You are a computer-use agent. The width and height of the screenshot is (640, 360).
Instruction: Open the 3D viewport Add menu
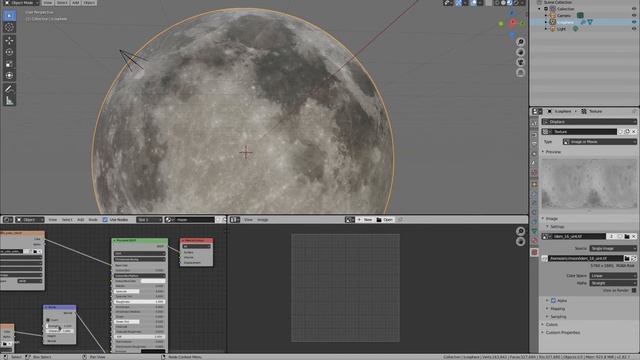[76, 3]
